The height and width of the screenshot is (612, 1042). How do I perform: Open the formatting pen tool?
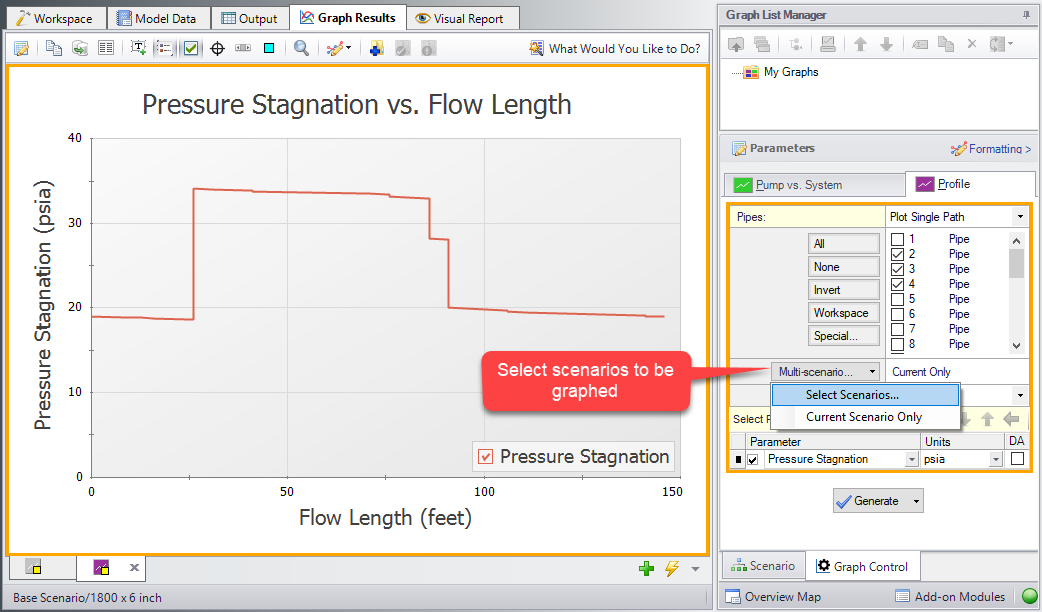336,47
